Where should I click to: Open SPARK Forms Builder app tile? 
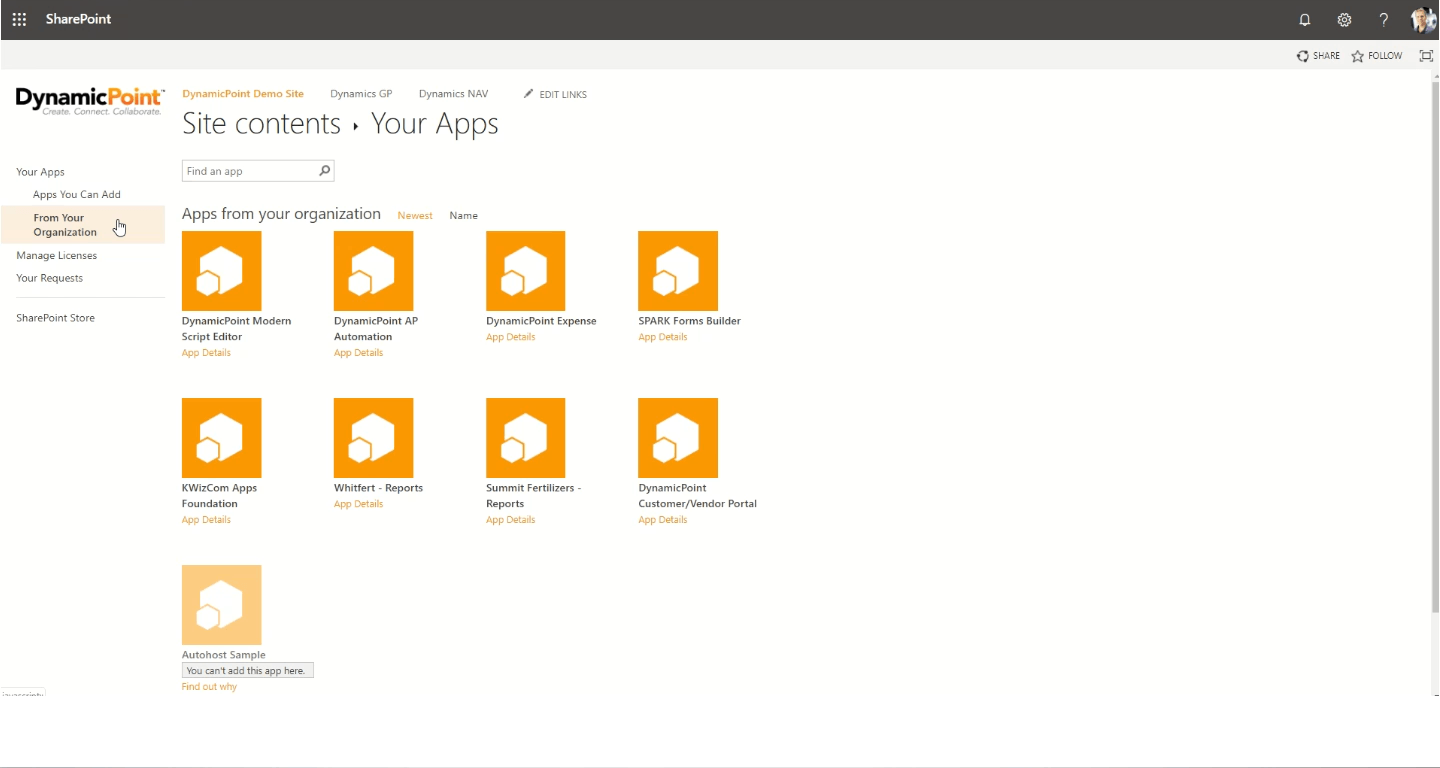point(678,271)
